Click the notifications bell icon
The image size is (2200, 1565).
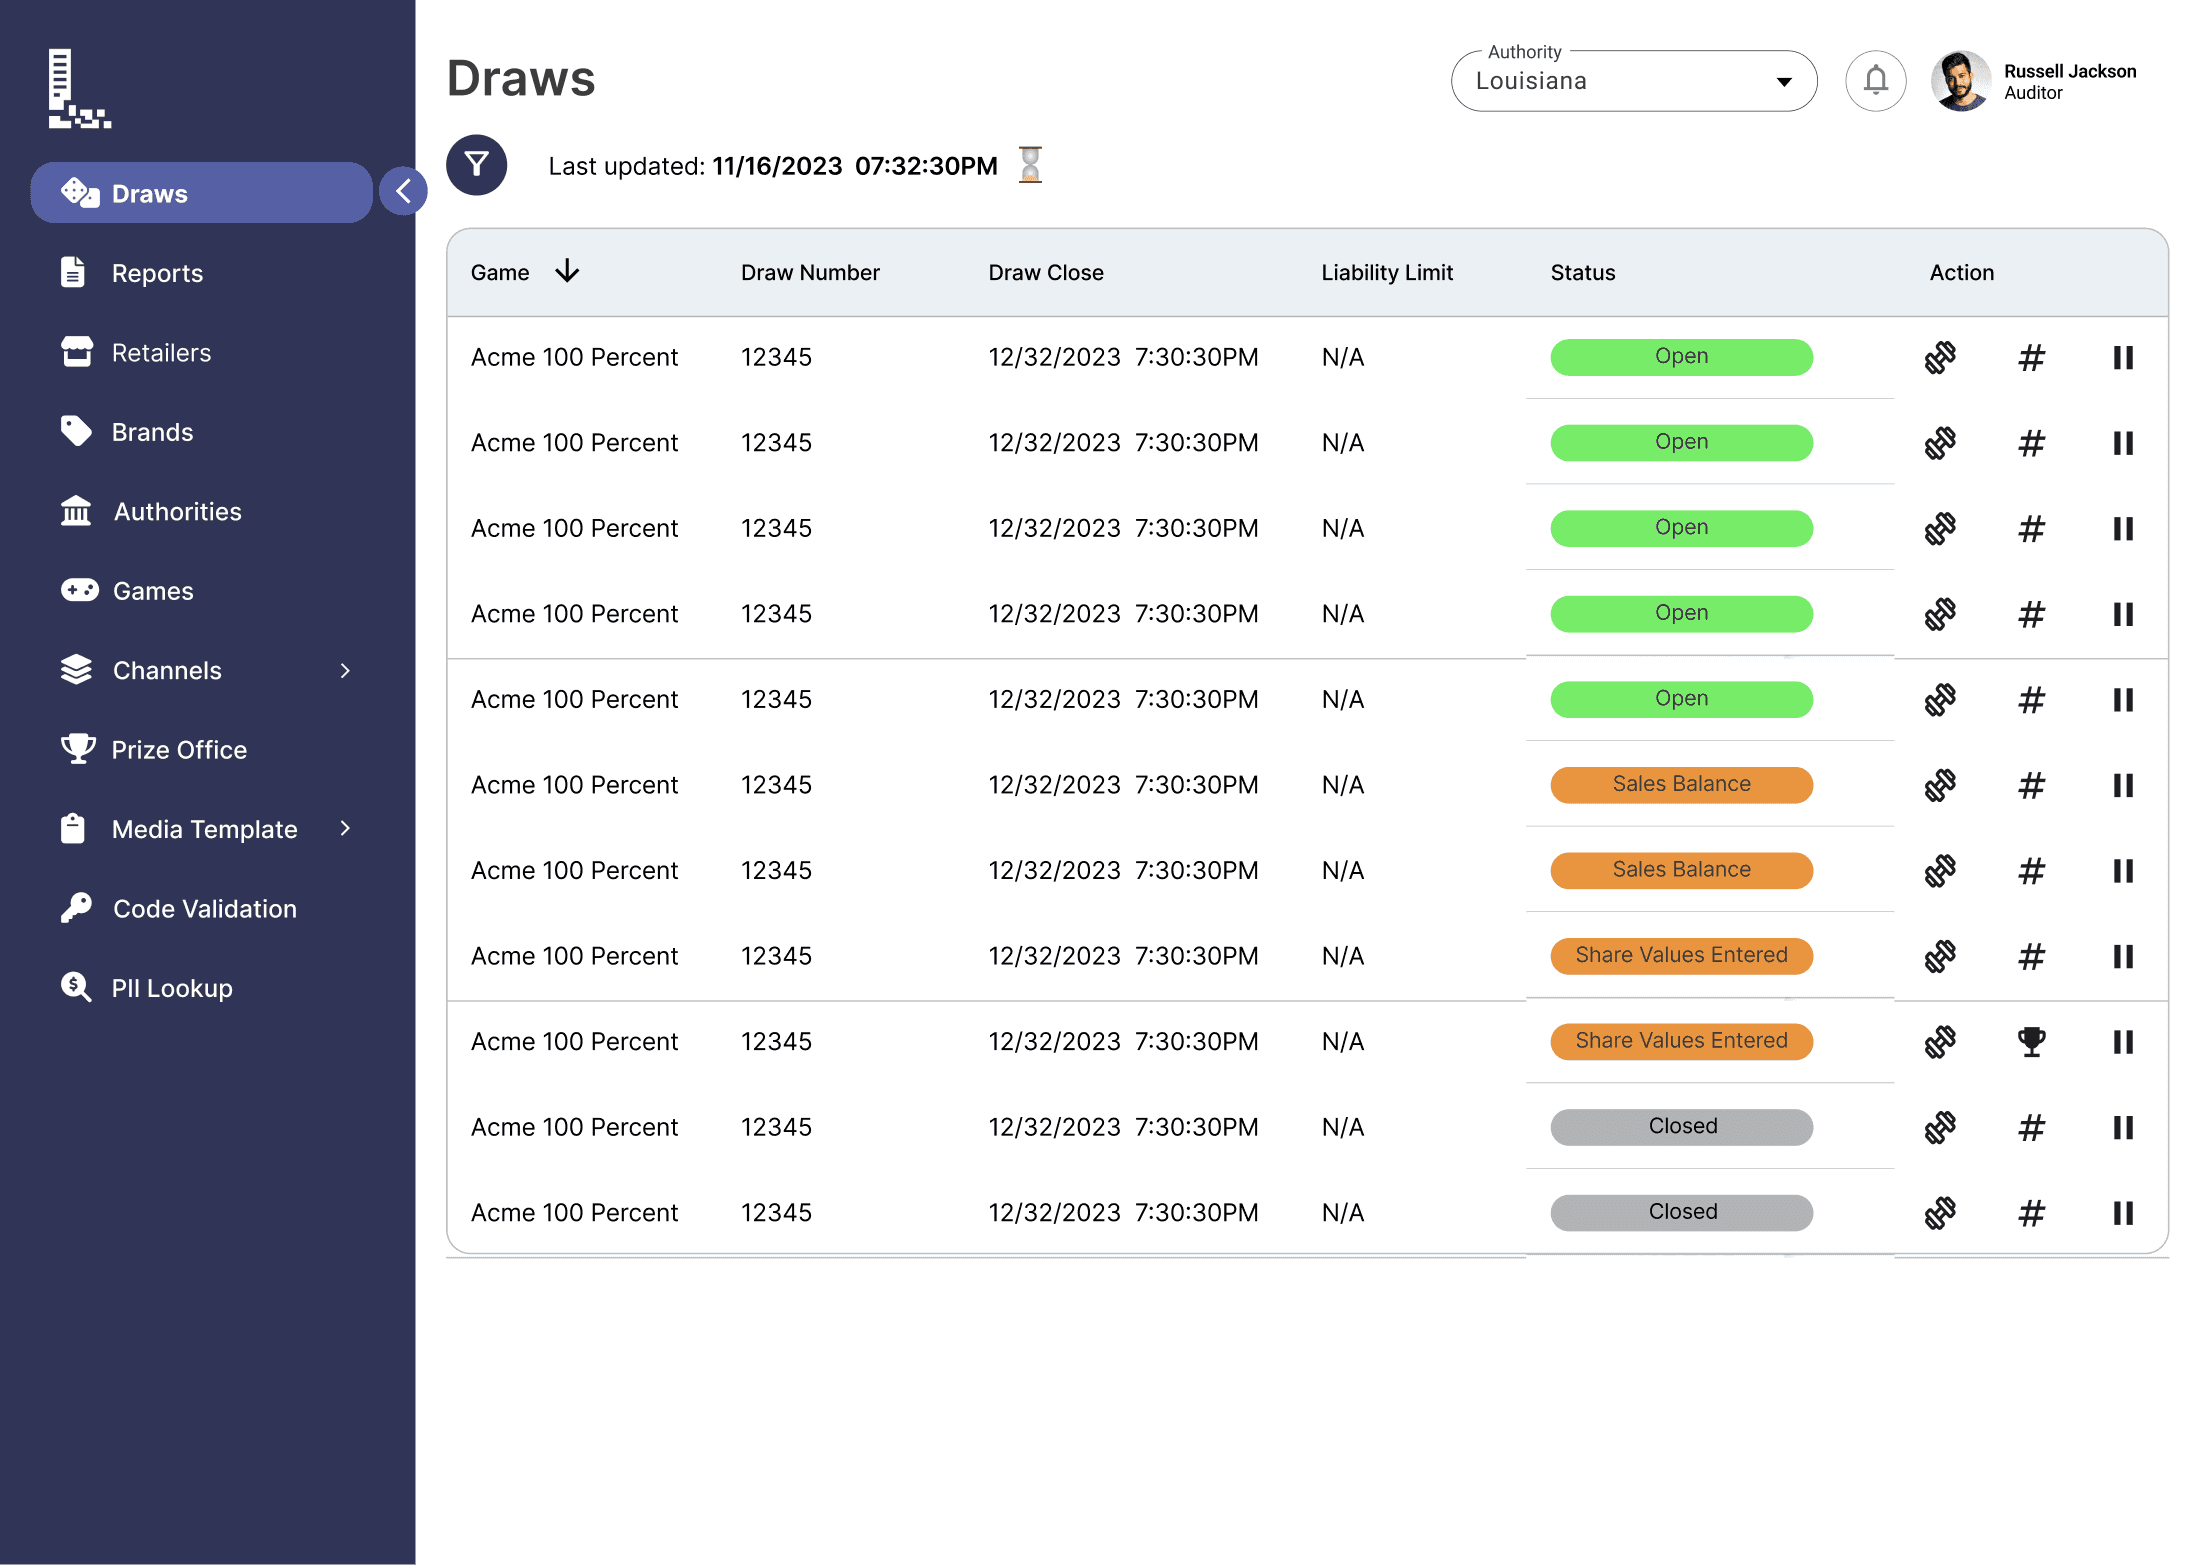pyautogui.click(x=1875, y=81)
